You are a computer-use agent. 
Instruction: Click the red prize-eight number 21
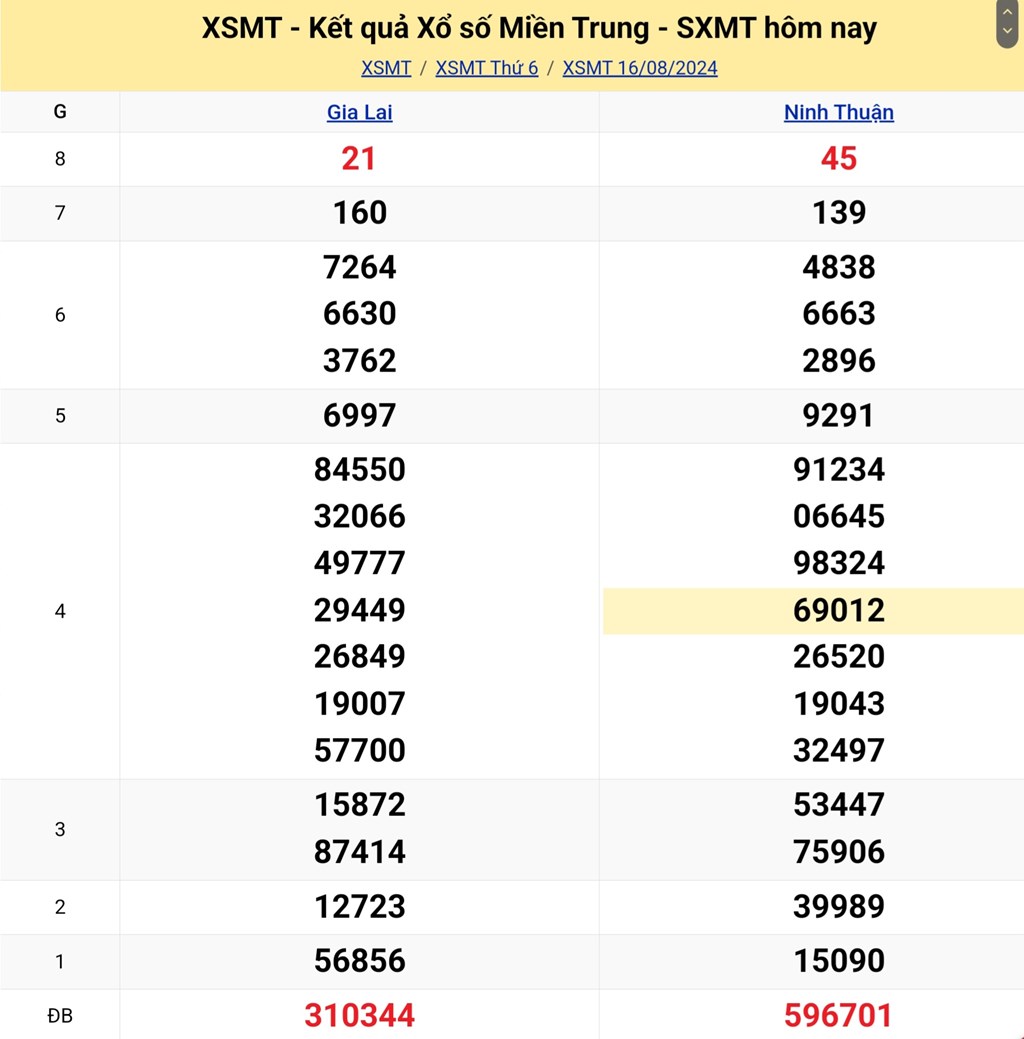359,159
